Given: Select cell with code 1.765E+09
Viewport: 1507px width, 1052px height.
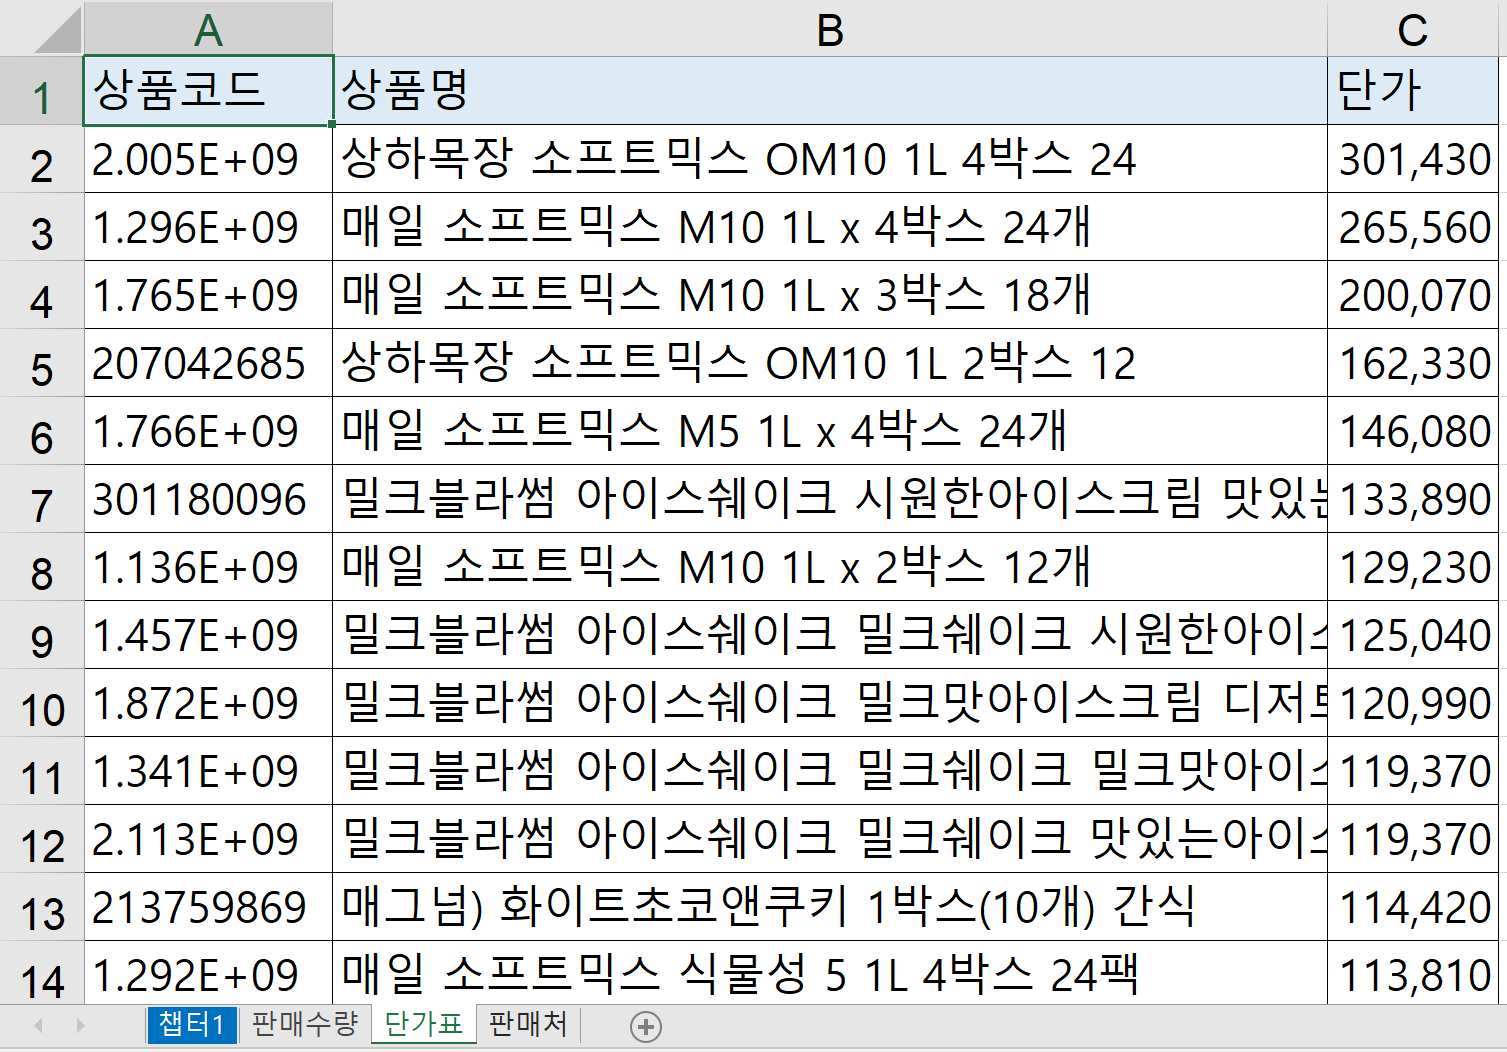Looking at the screenshot, I should point(208,295).
